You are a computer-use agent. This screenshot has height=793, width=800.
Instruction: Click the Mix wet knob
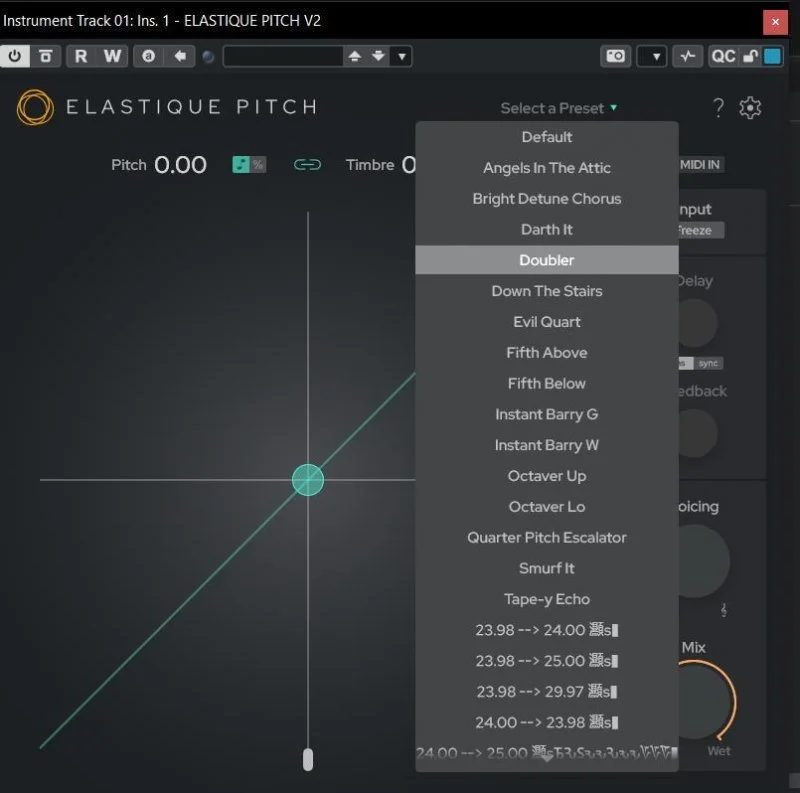pos(707,700)
